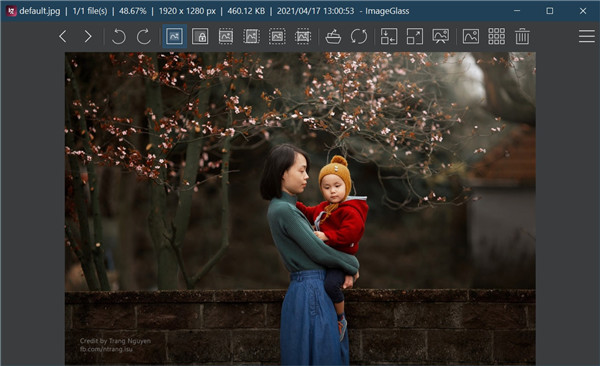Enter full screen with the expand arrow icon
600x366 pixels.
point(415,37)
